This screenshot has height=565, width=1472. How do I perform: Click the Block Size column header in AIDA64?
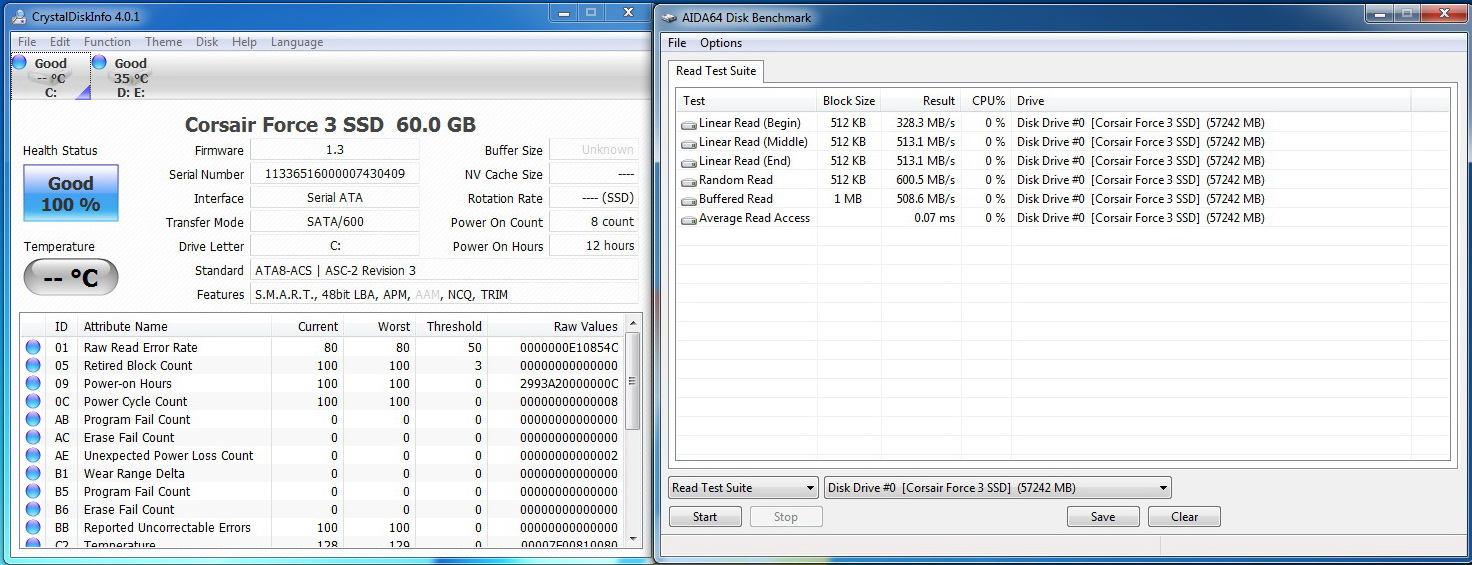tap(849, 100)
